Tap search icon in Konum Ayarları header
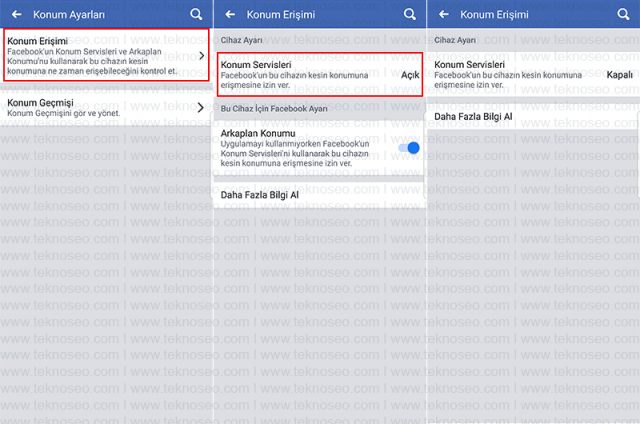Viewport: 640px width, 424px height. tap(196, 14)
